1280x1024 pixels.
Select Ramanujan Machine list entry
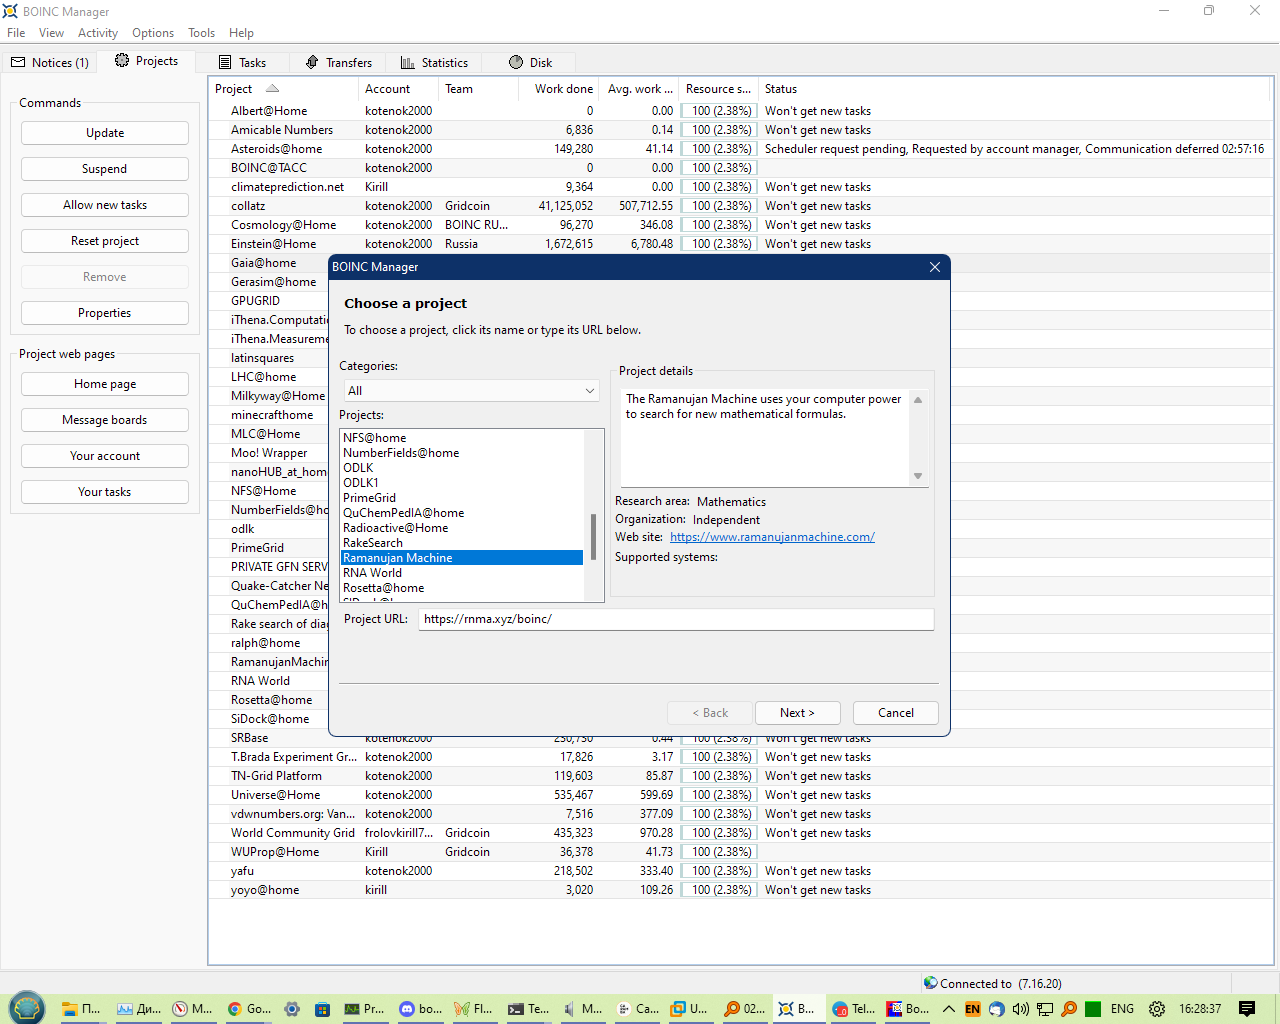[x=461, y=558]
